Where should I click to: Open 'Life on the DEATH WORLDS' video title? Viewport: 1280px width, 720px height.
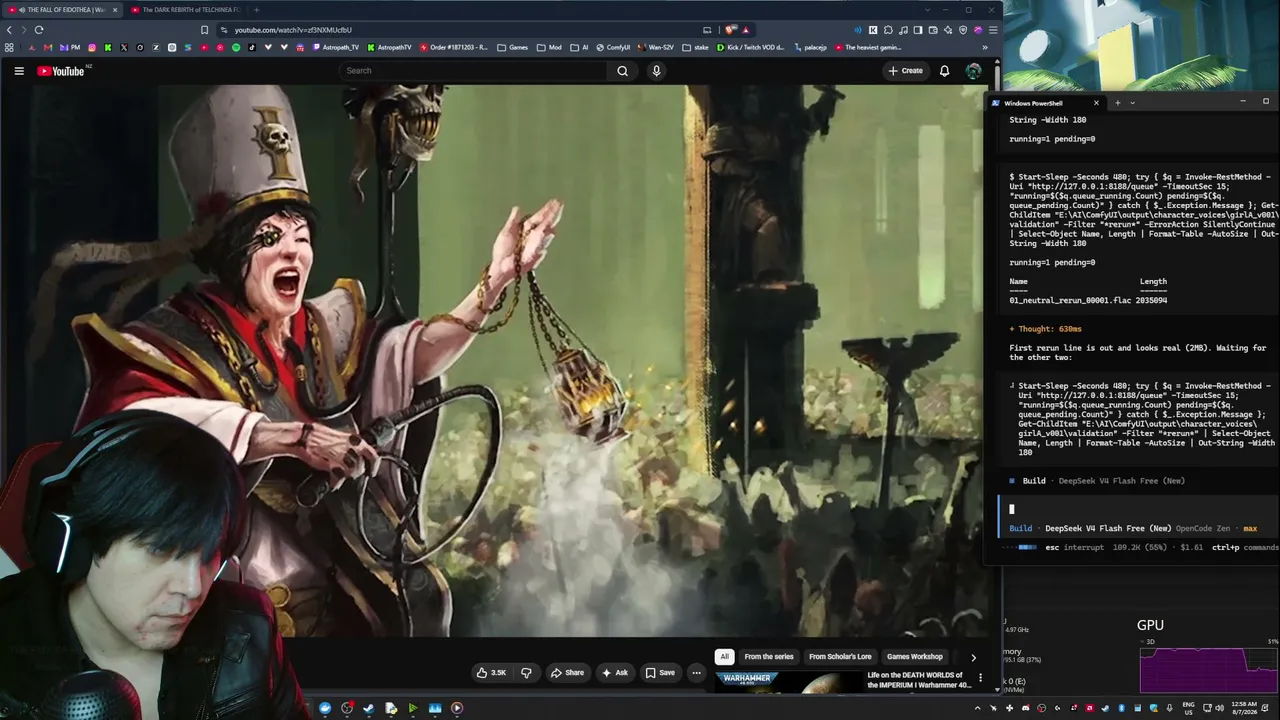(919, 680)
